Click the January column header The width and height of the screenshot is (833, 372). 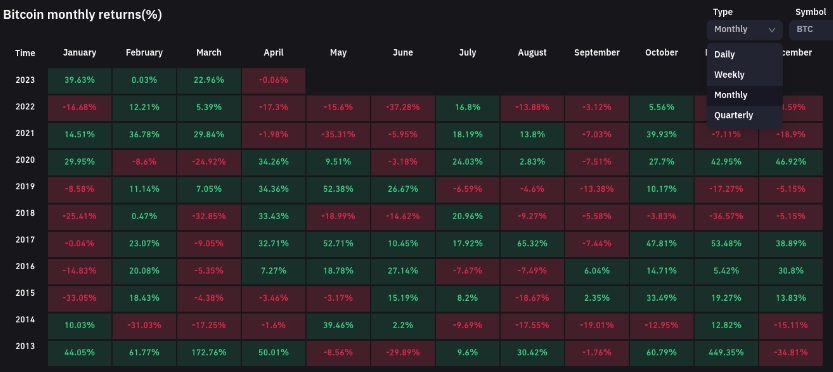(x=80, y=53)
